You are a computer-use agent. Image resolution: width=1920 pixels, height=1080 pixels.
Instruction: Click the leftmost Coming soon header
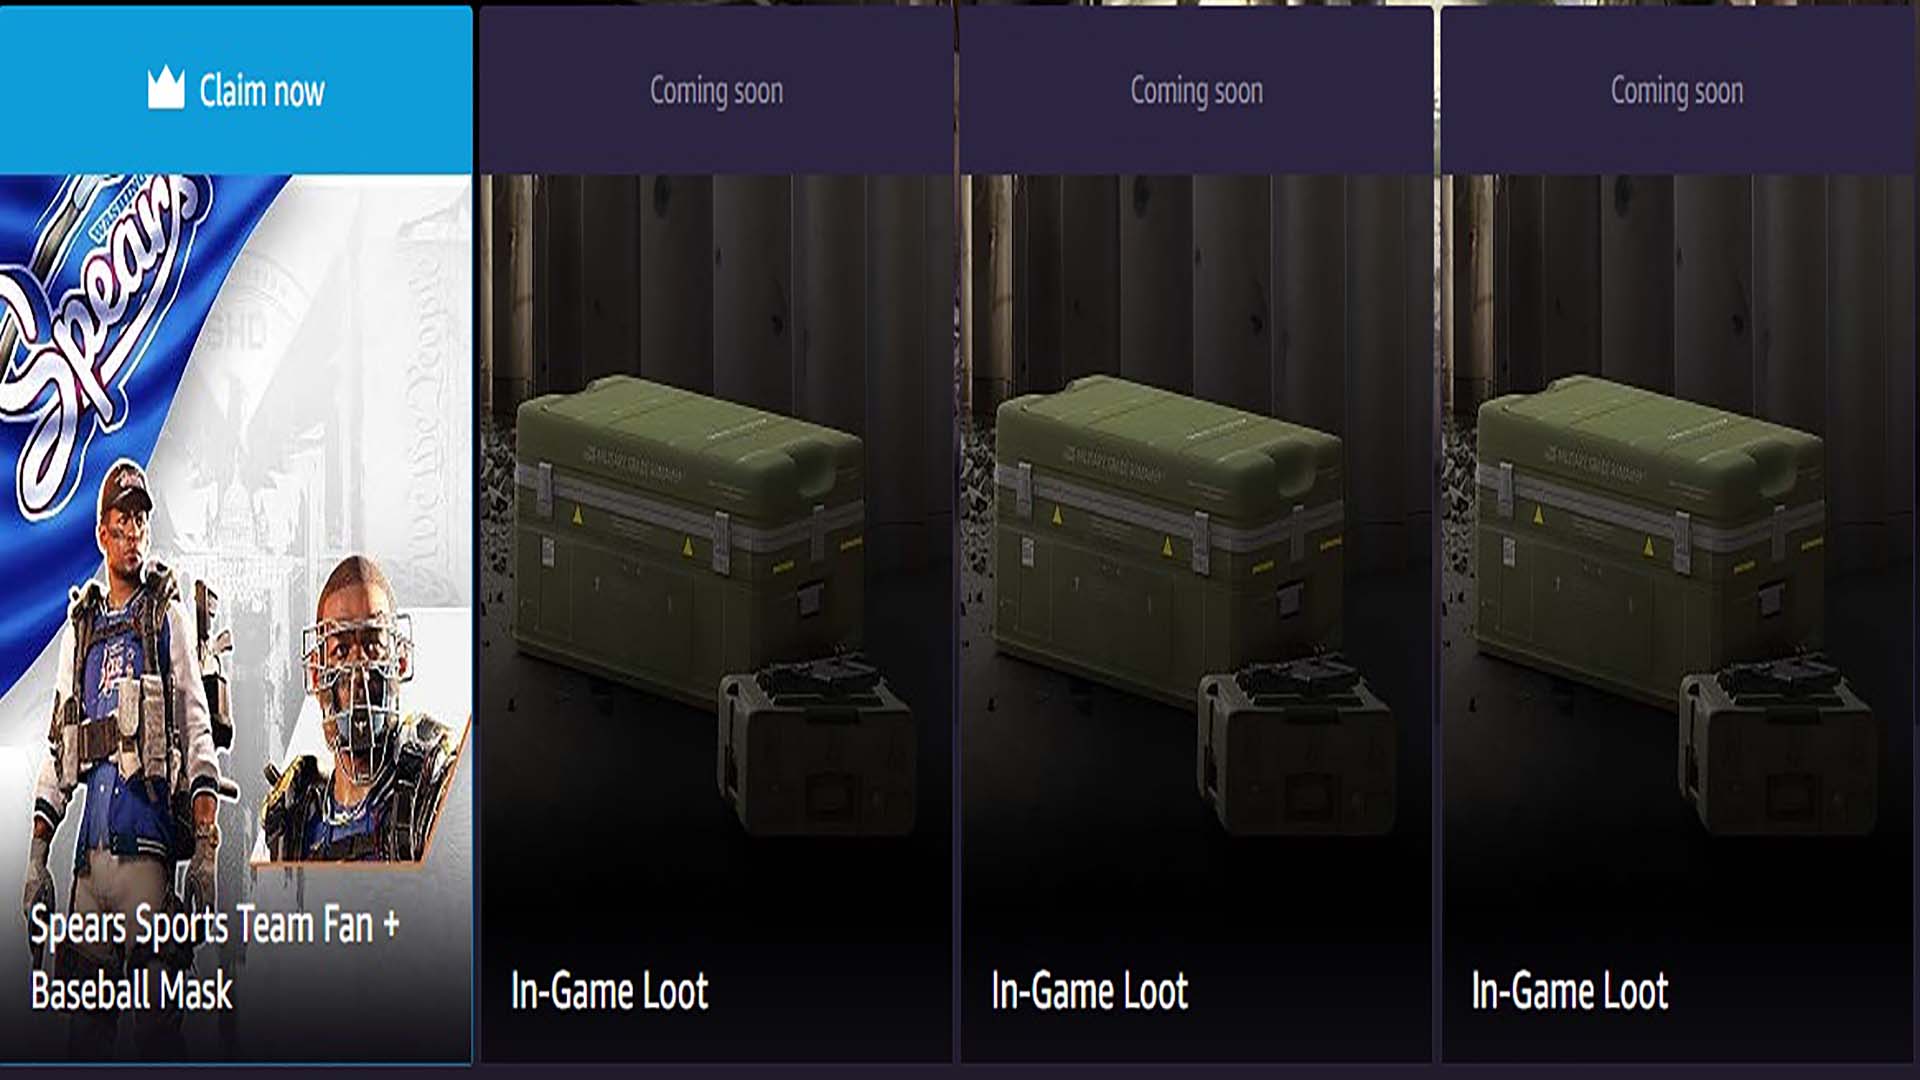point(716,91)
